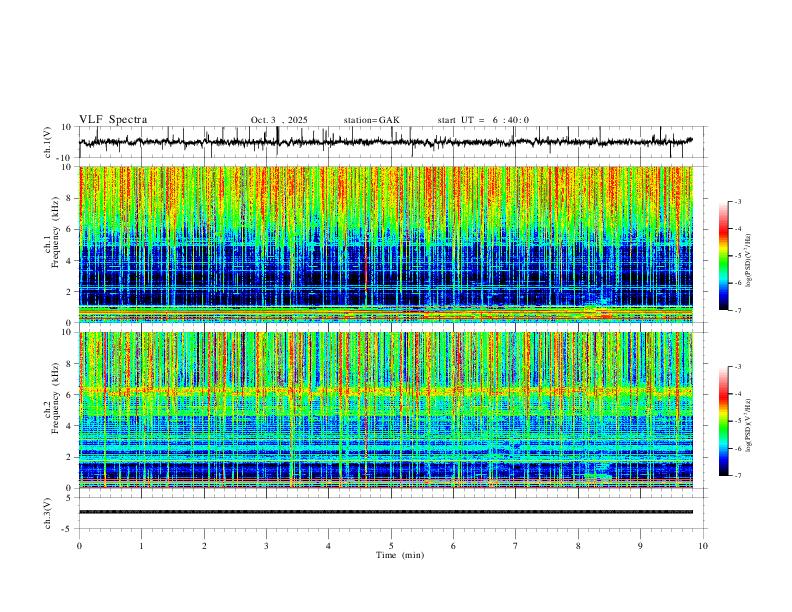Select the "start UT = 6:40:0" text
Viewport: 792px width, 612px height.
click(x=483, y=120)
